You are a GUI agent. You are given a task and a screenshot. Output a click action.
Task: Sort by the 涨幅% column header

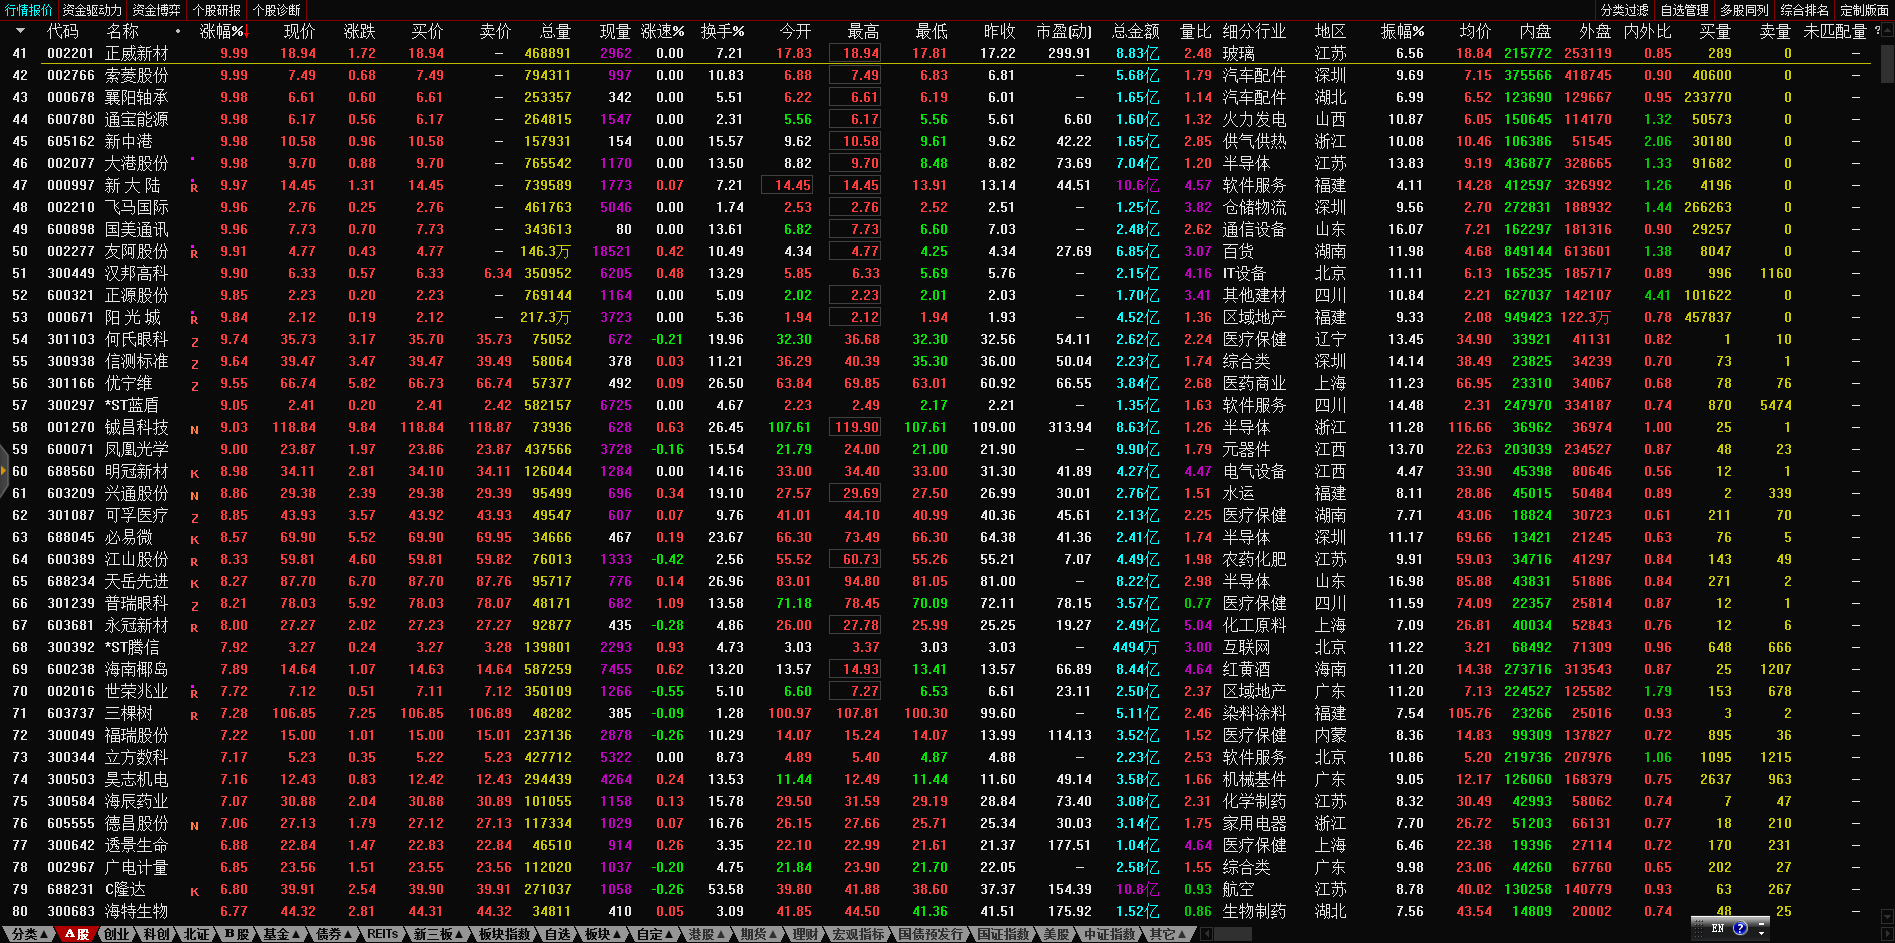[221, 32]
